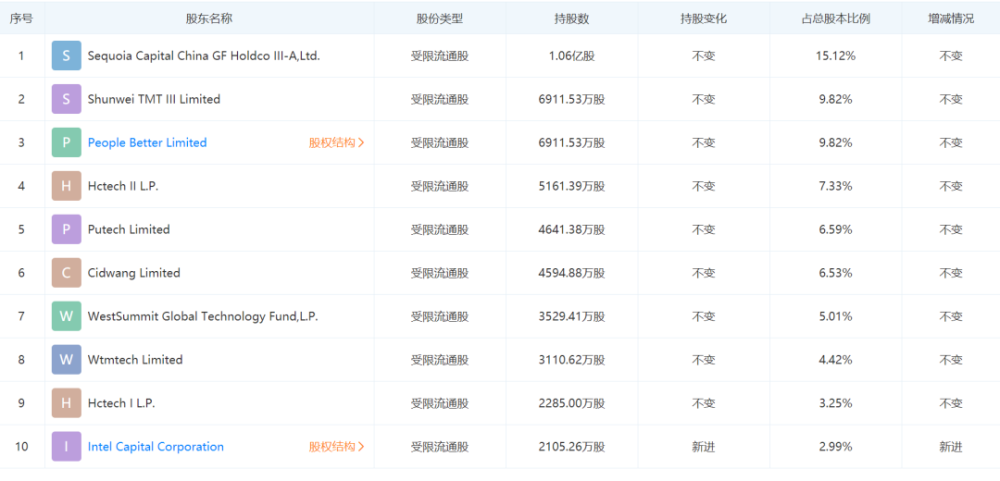Viewport: 1000px width, 481px height.
Task: Click the 2.99% share ratio
Action: pyautogui.click(x=835, y=447)
